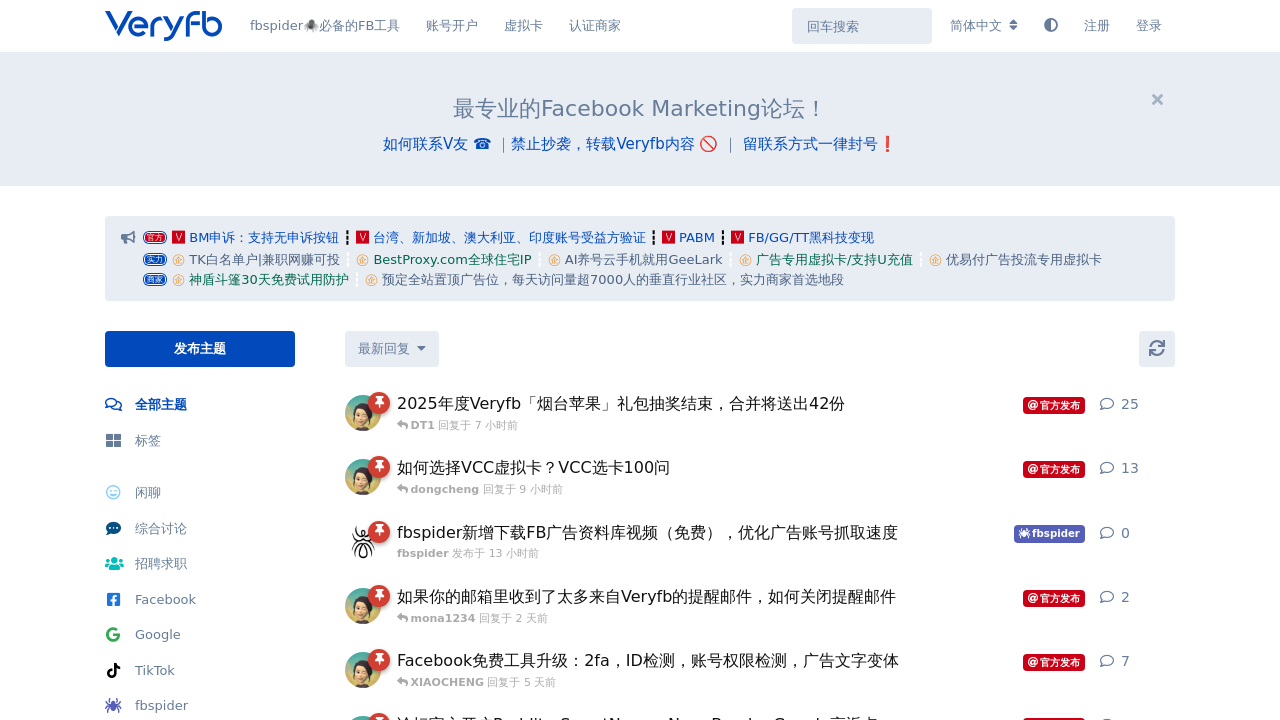Click the 标签 grid icon

pos(113,441)
